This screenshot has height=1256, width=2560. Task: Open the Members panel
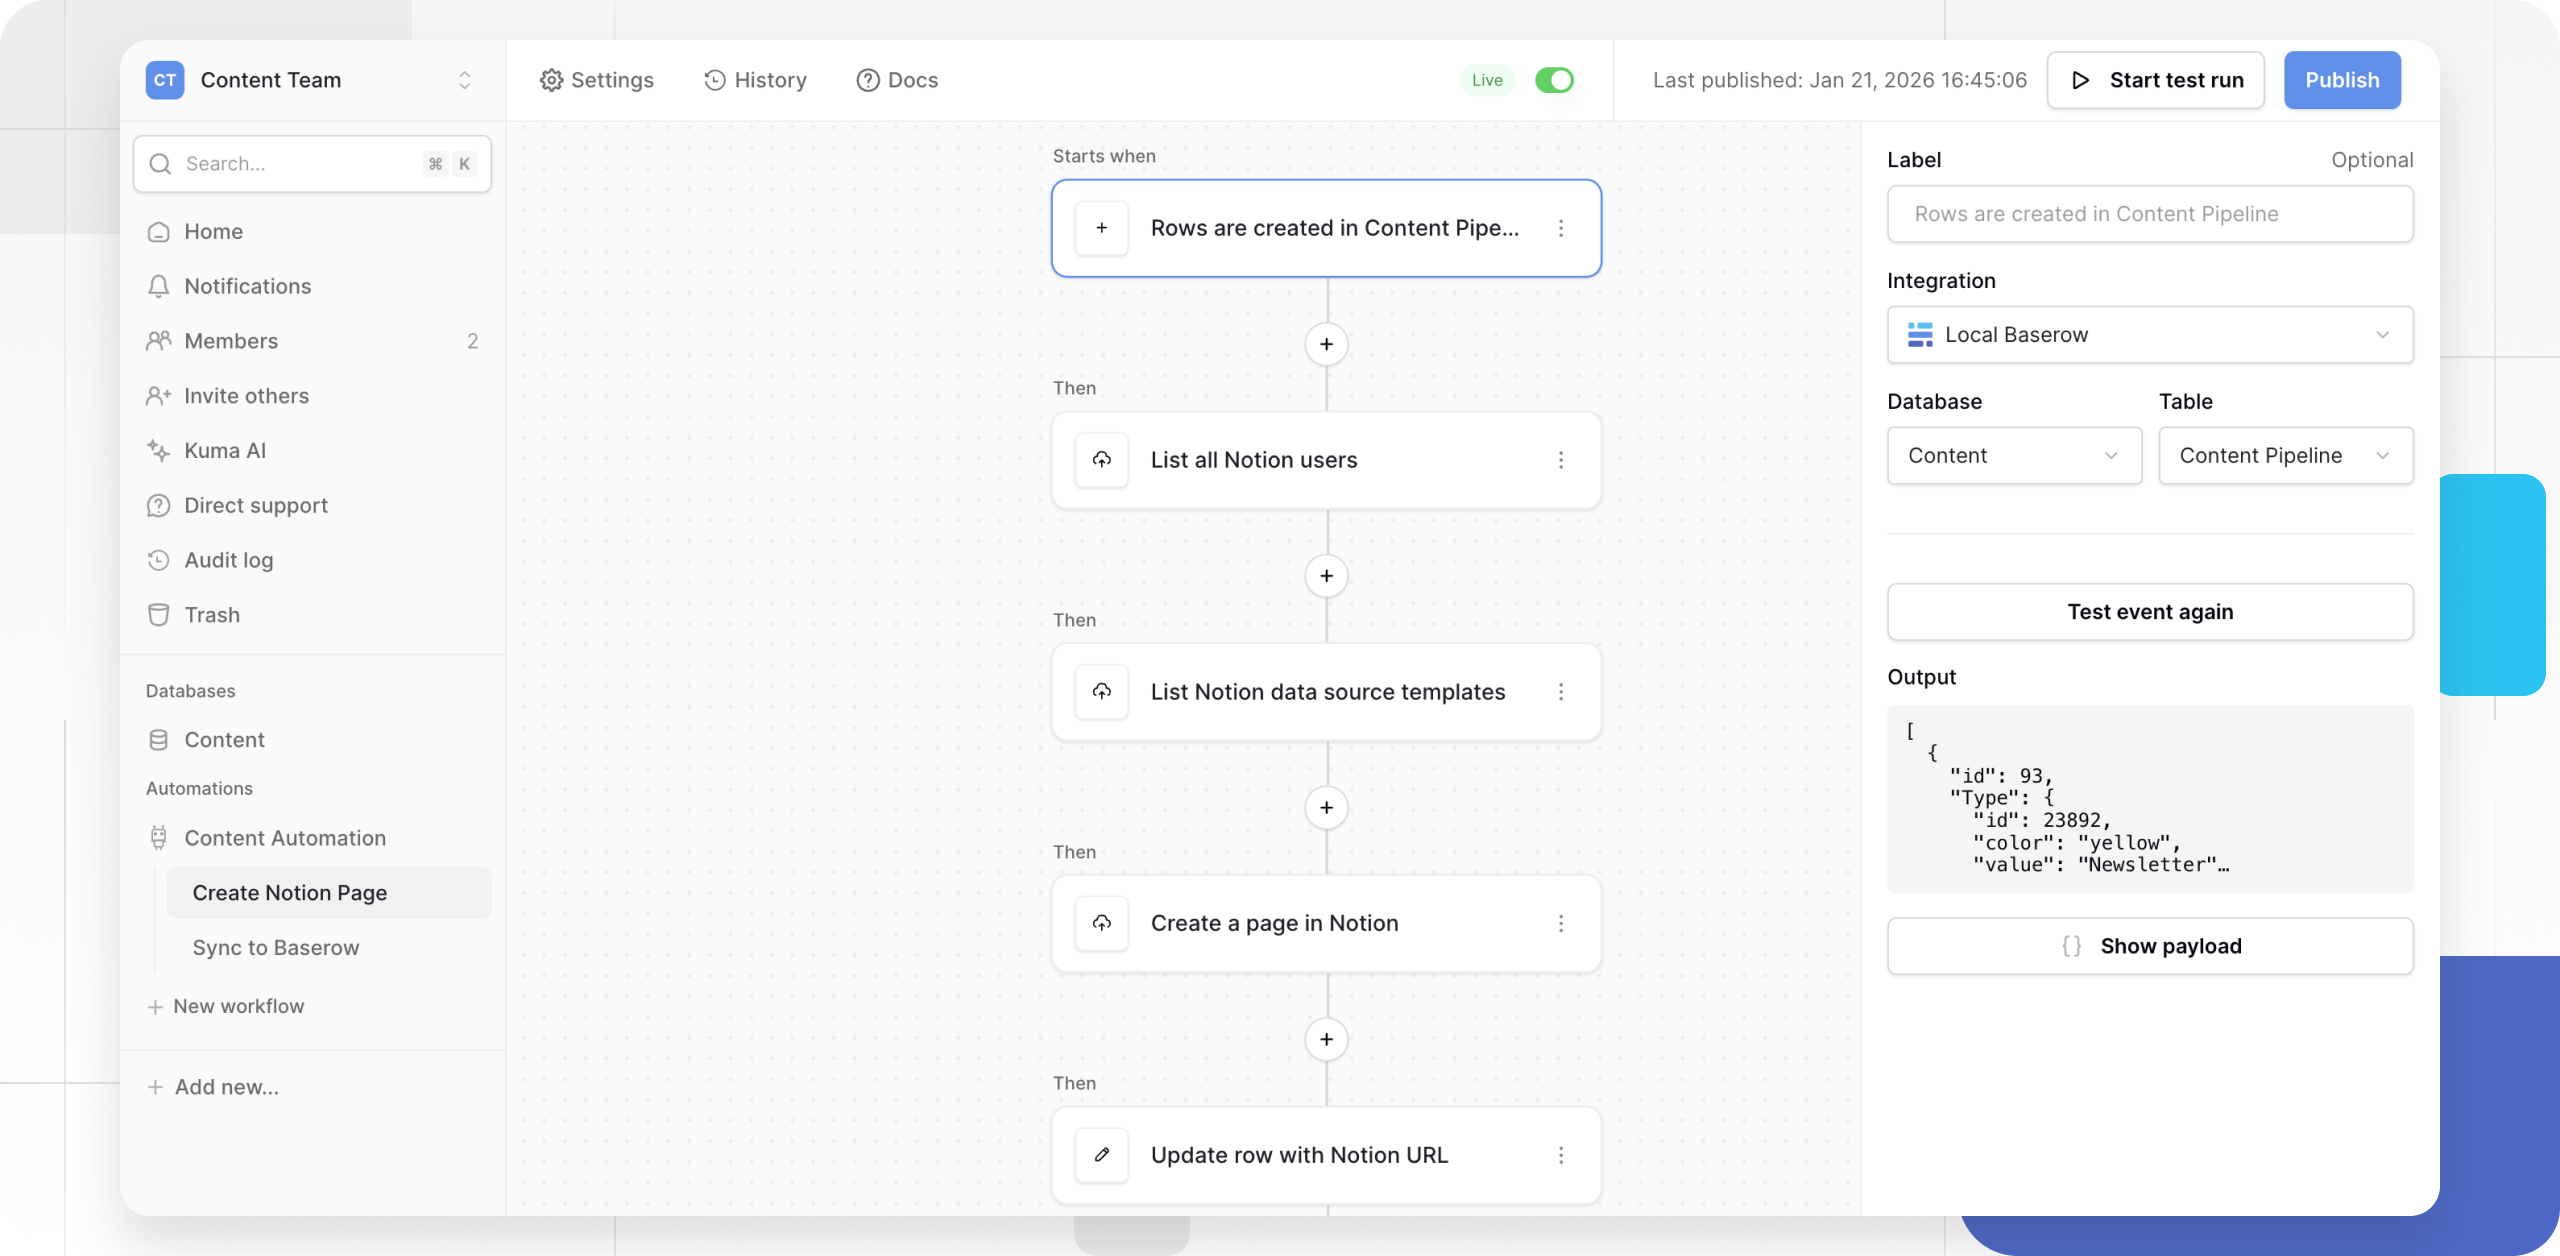(x=230, y=340)
